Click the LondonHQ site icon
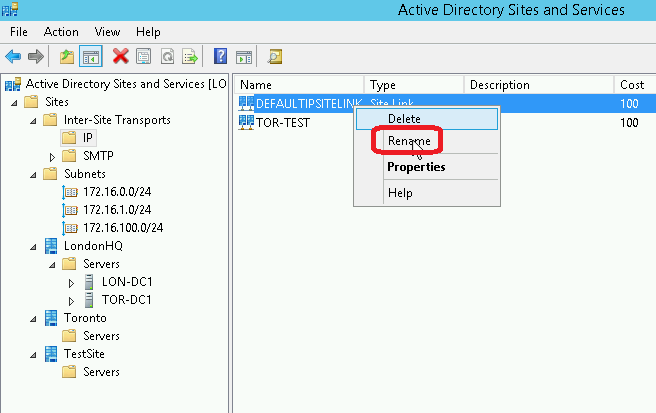Image resolution: width=656 pixels, height=413 pixels. pyautogui.click(x=51, y=246)
